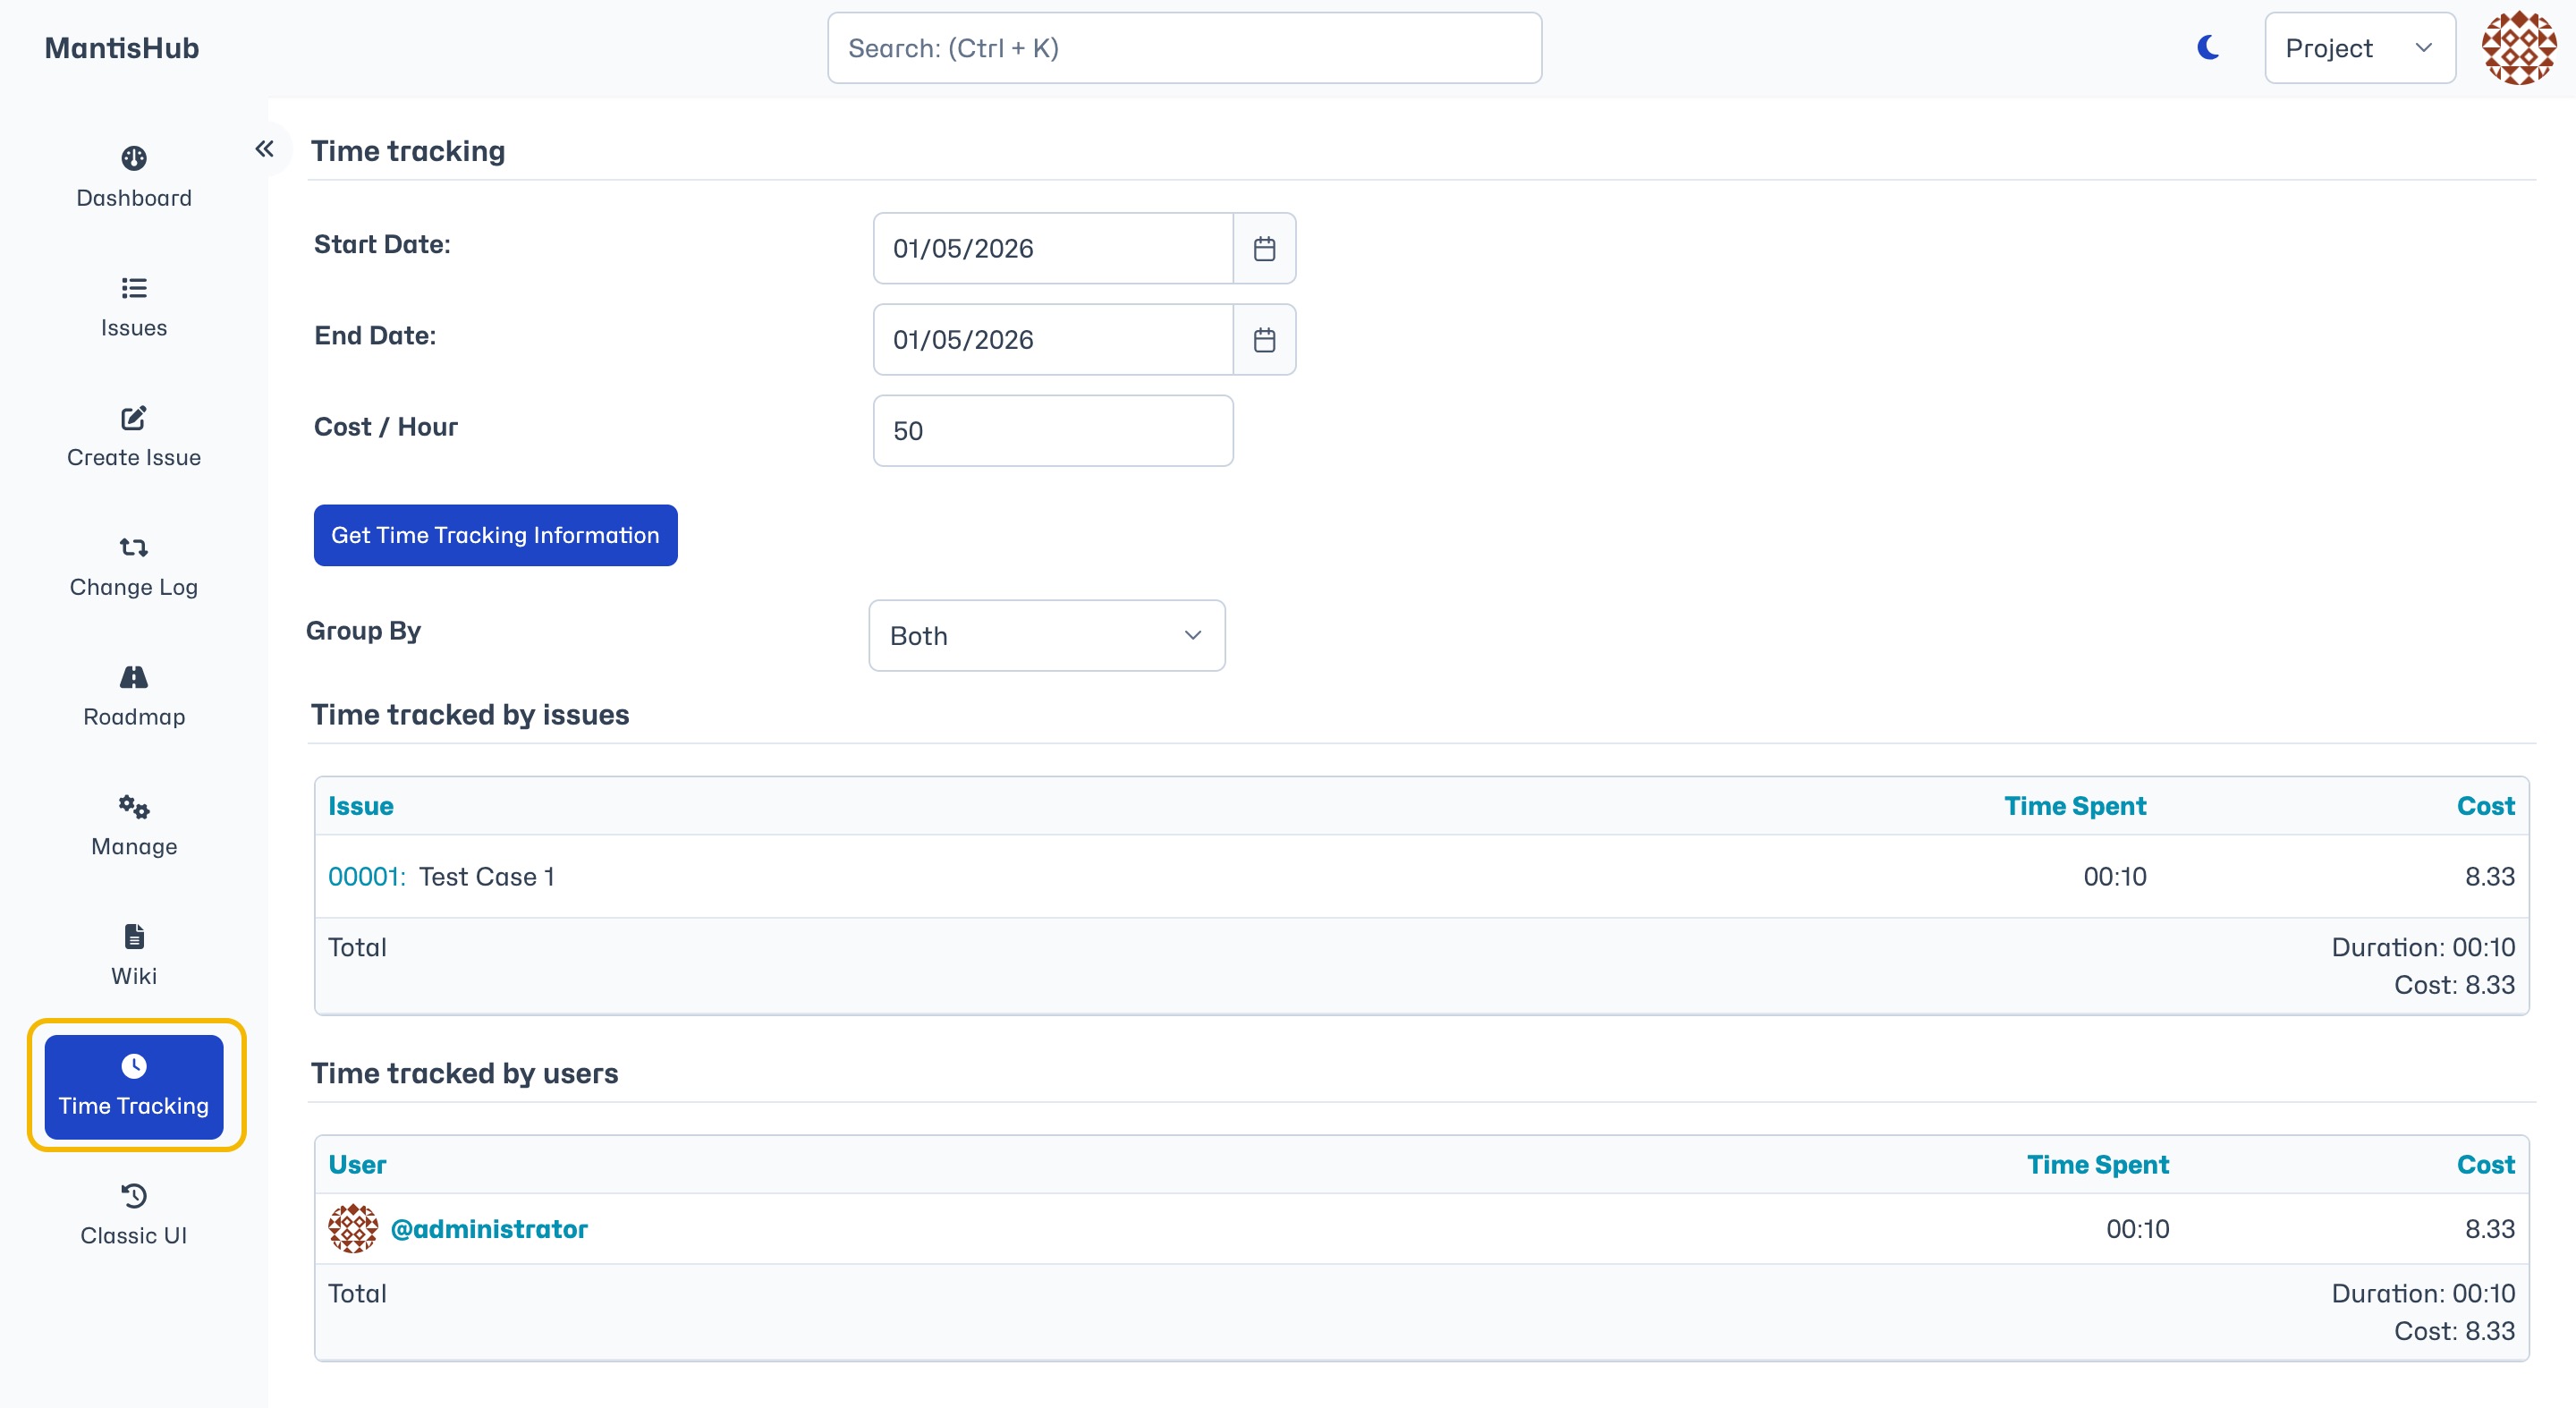The height and width of the screenshot is (1408, 2576).
Task: Click the 8.33 cost for administrator
Action: [2490, 1228]
